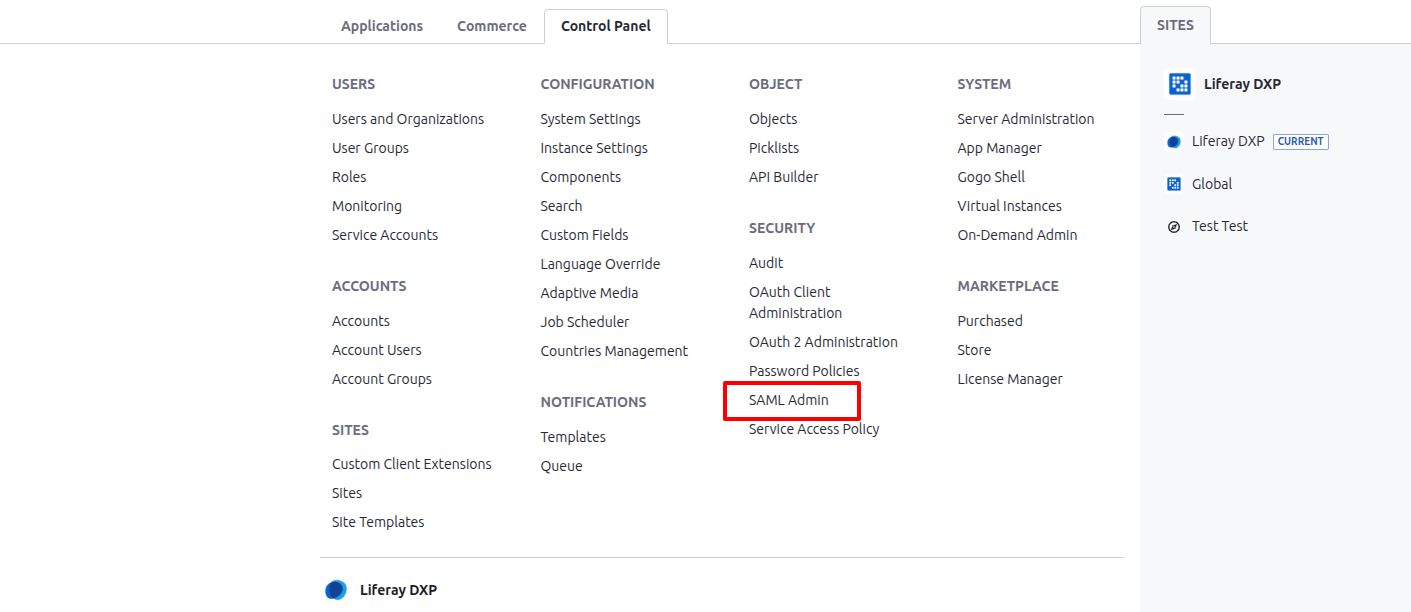
Task: Switch to the Commerce tab
Action: point(492,26)
